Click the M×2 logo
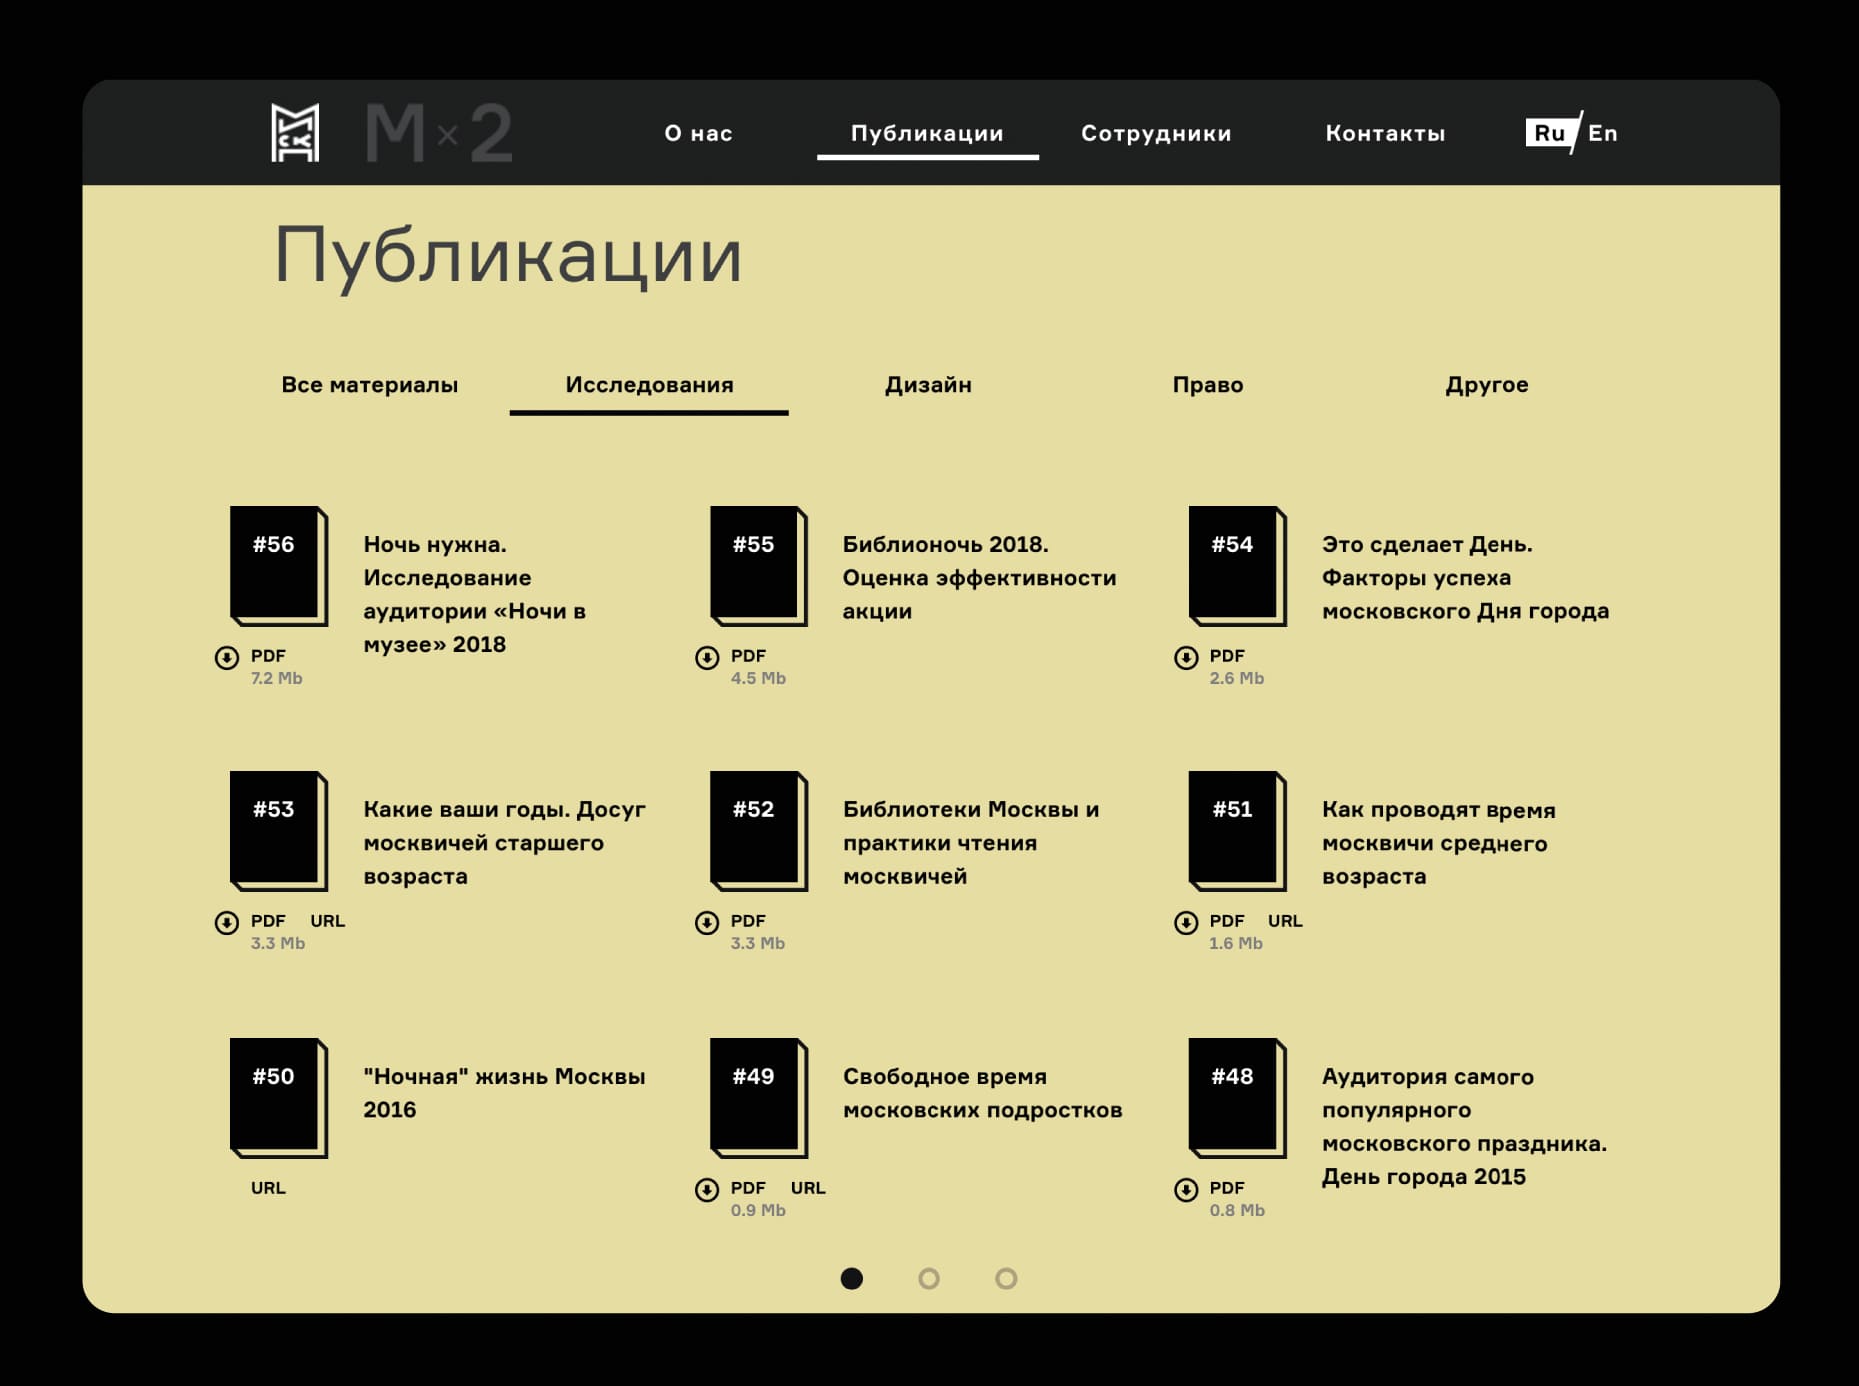Viewport: 1859px width, 1386px height. tap(439, 133)
